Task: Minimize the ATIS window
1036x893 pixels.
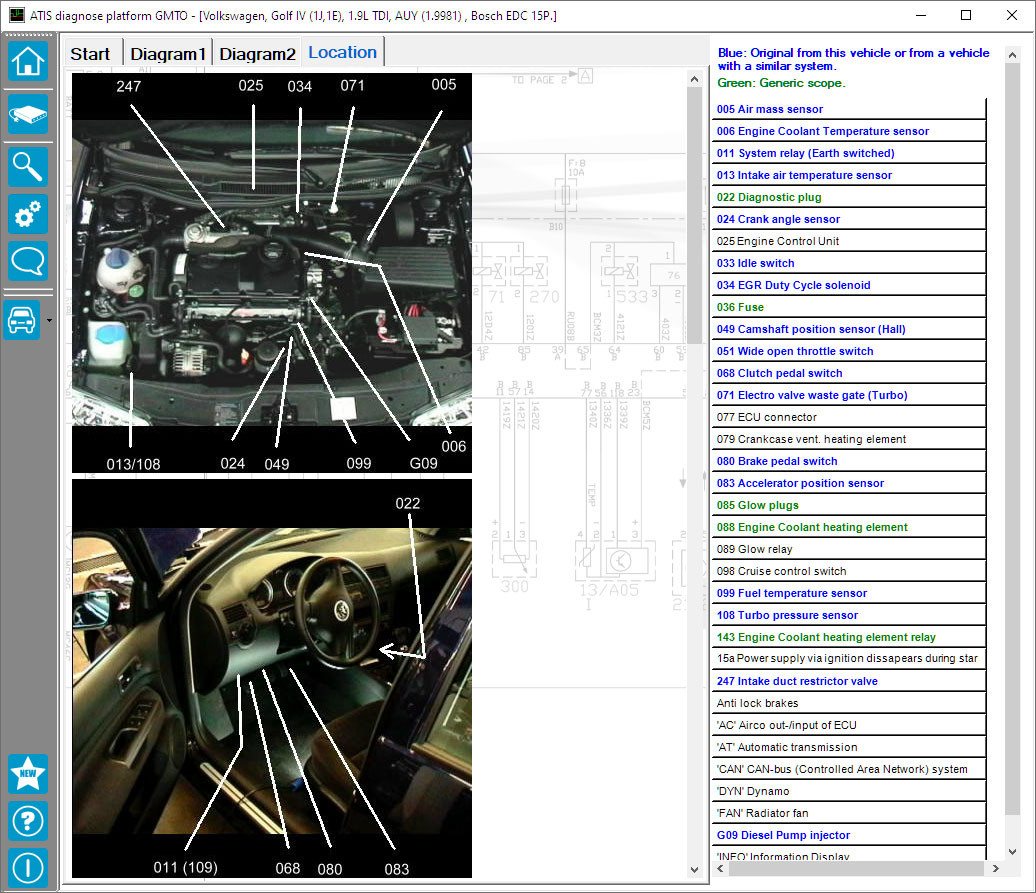Action: [921, 15]
